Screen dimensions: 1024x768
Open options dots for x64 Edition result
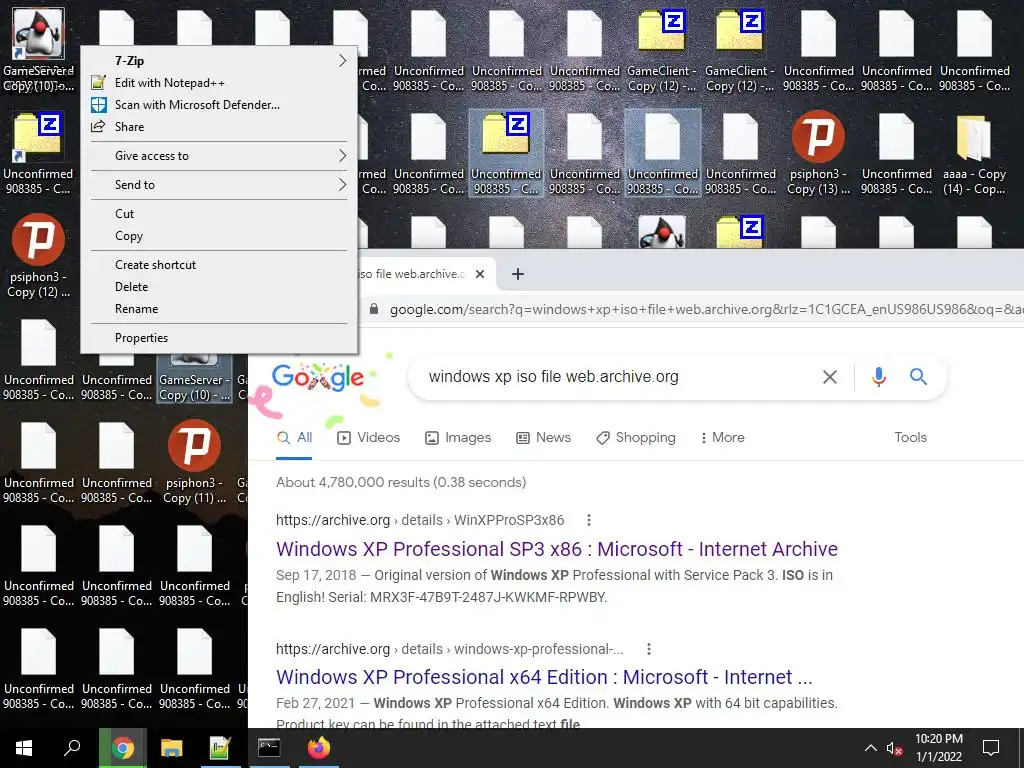click(x=648, y=649)
